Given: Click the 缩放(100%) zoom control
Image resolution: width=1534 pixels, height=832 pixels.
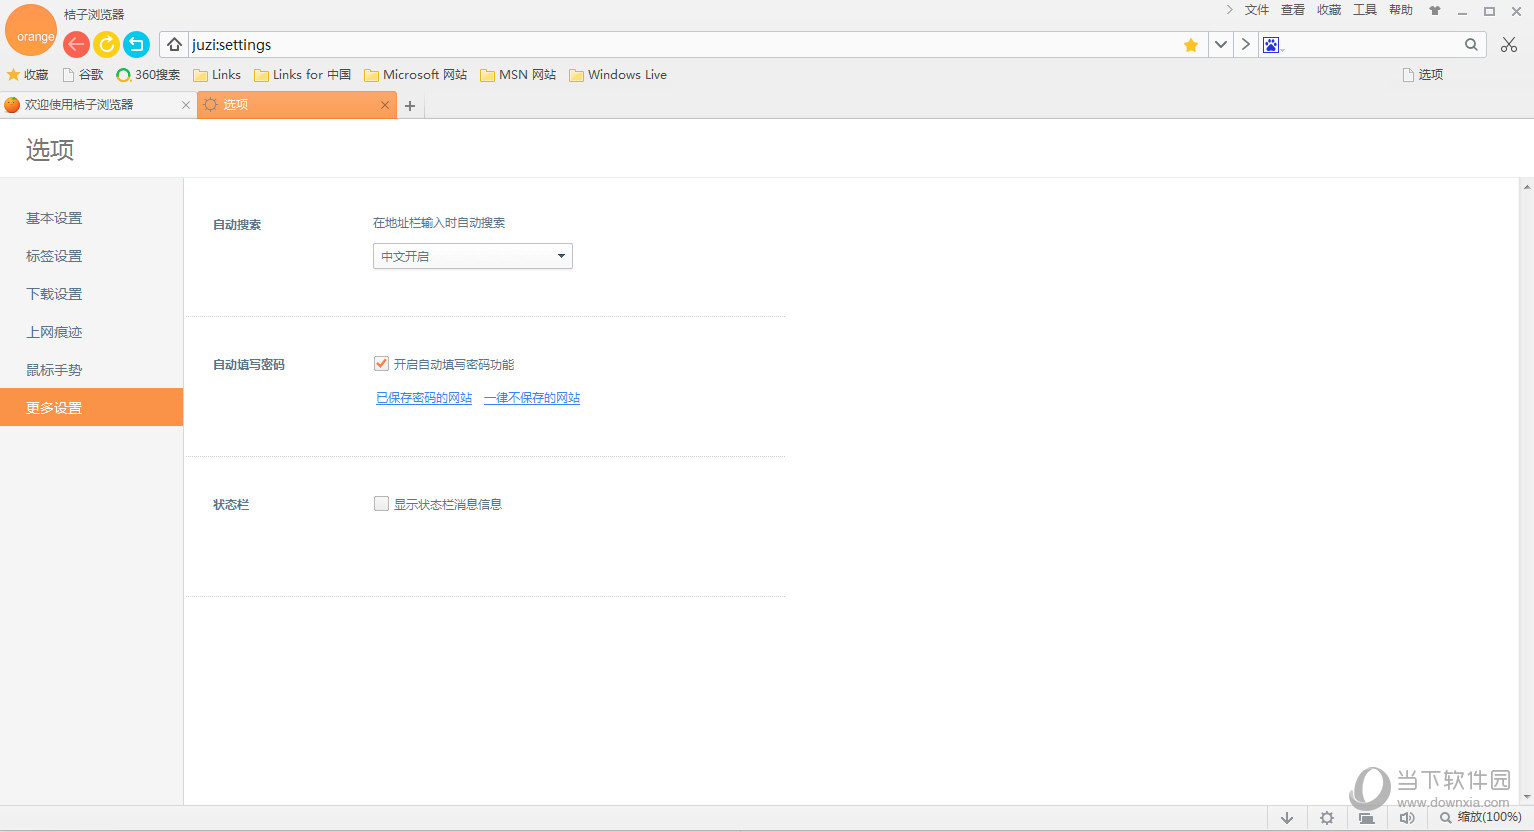Looking at the screenshot, I should point(1481,818).
